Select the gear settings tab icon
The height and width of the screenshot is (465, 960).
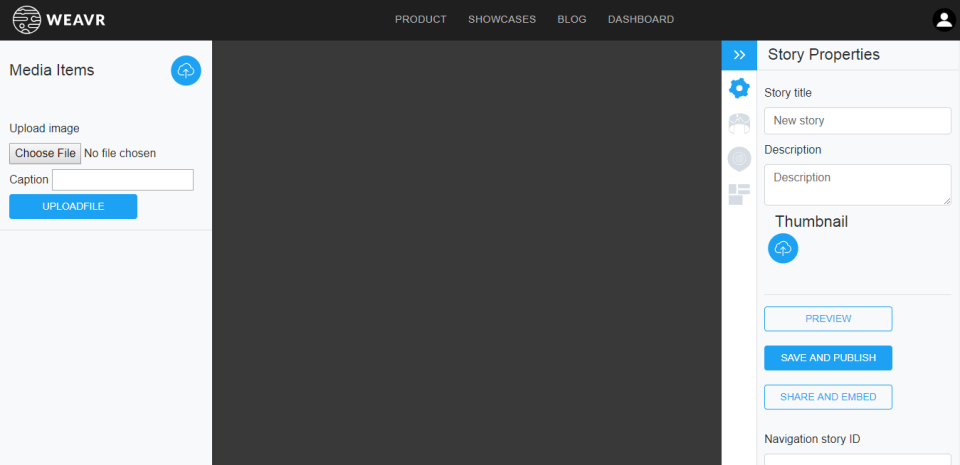739,89
